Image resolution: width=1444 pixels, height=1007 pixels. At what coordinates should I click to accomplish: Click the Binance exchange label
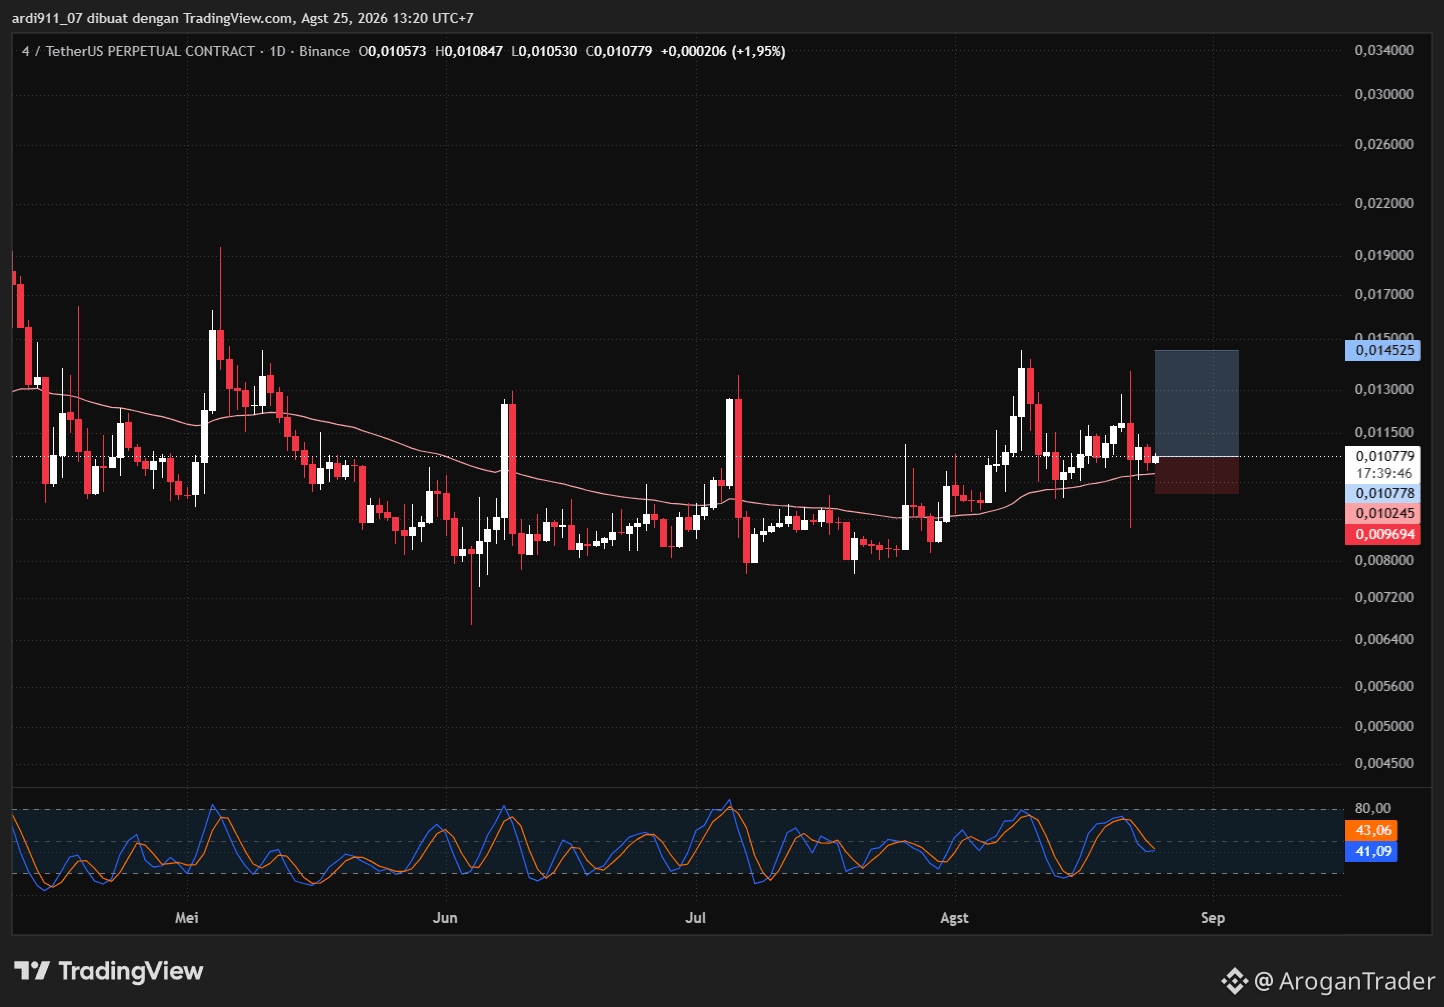click(x=325, y=51)
